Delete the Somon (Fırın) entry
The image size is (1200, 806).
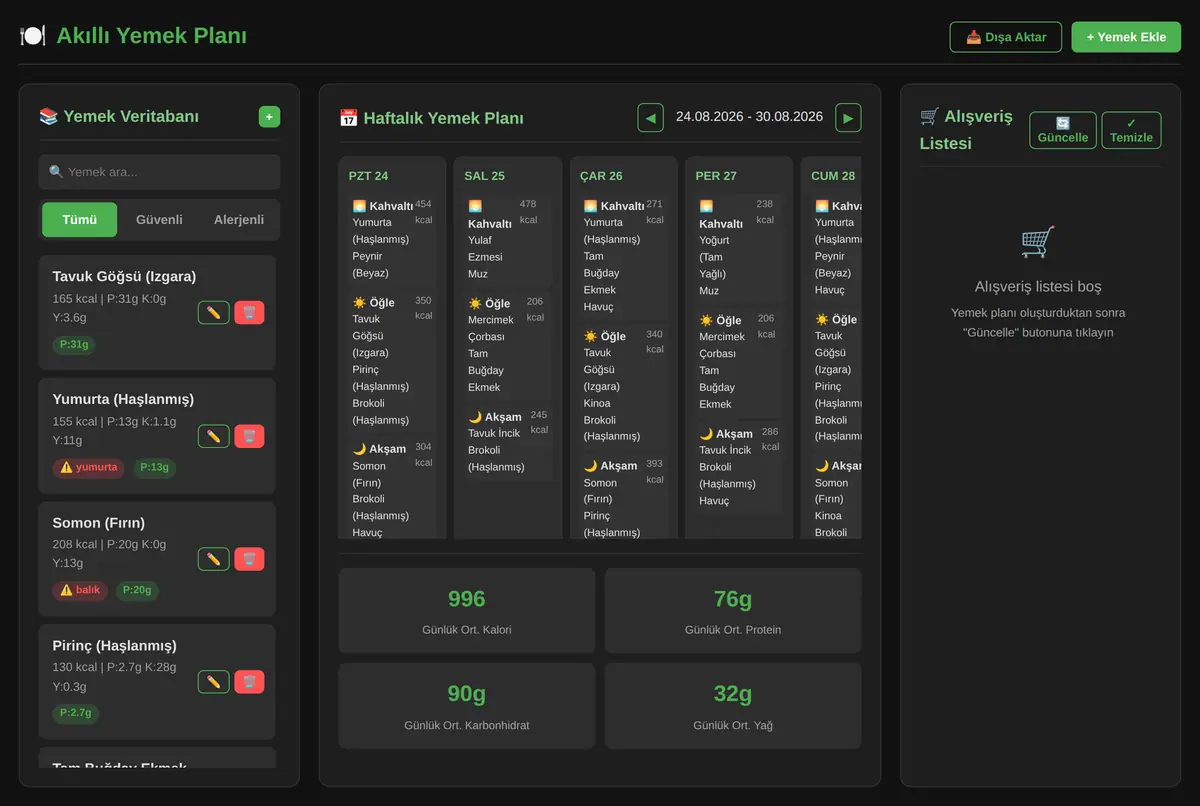[249, 559]
